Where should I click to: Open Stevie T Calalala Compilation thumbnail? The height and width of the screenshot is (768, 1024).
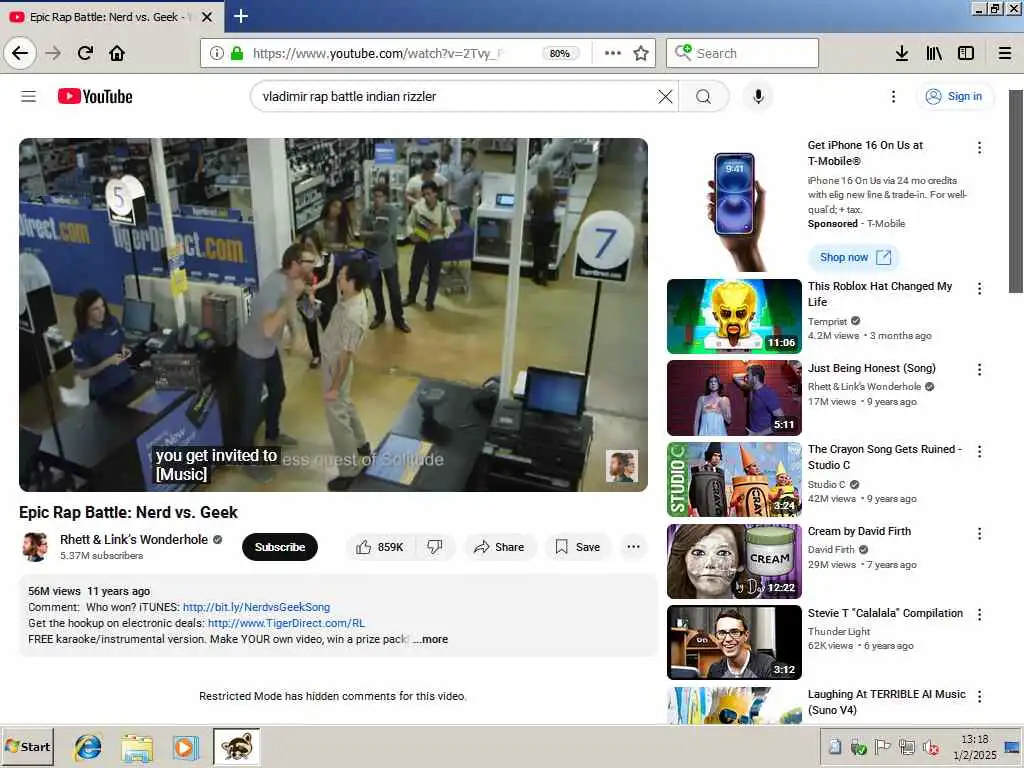tap(735, 643)
